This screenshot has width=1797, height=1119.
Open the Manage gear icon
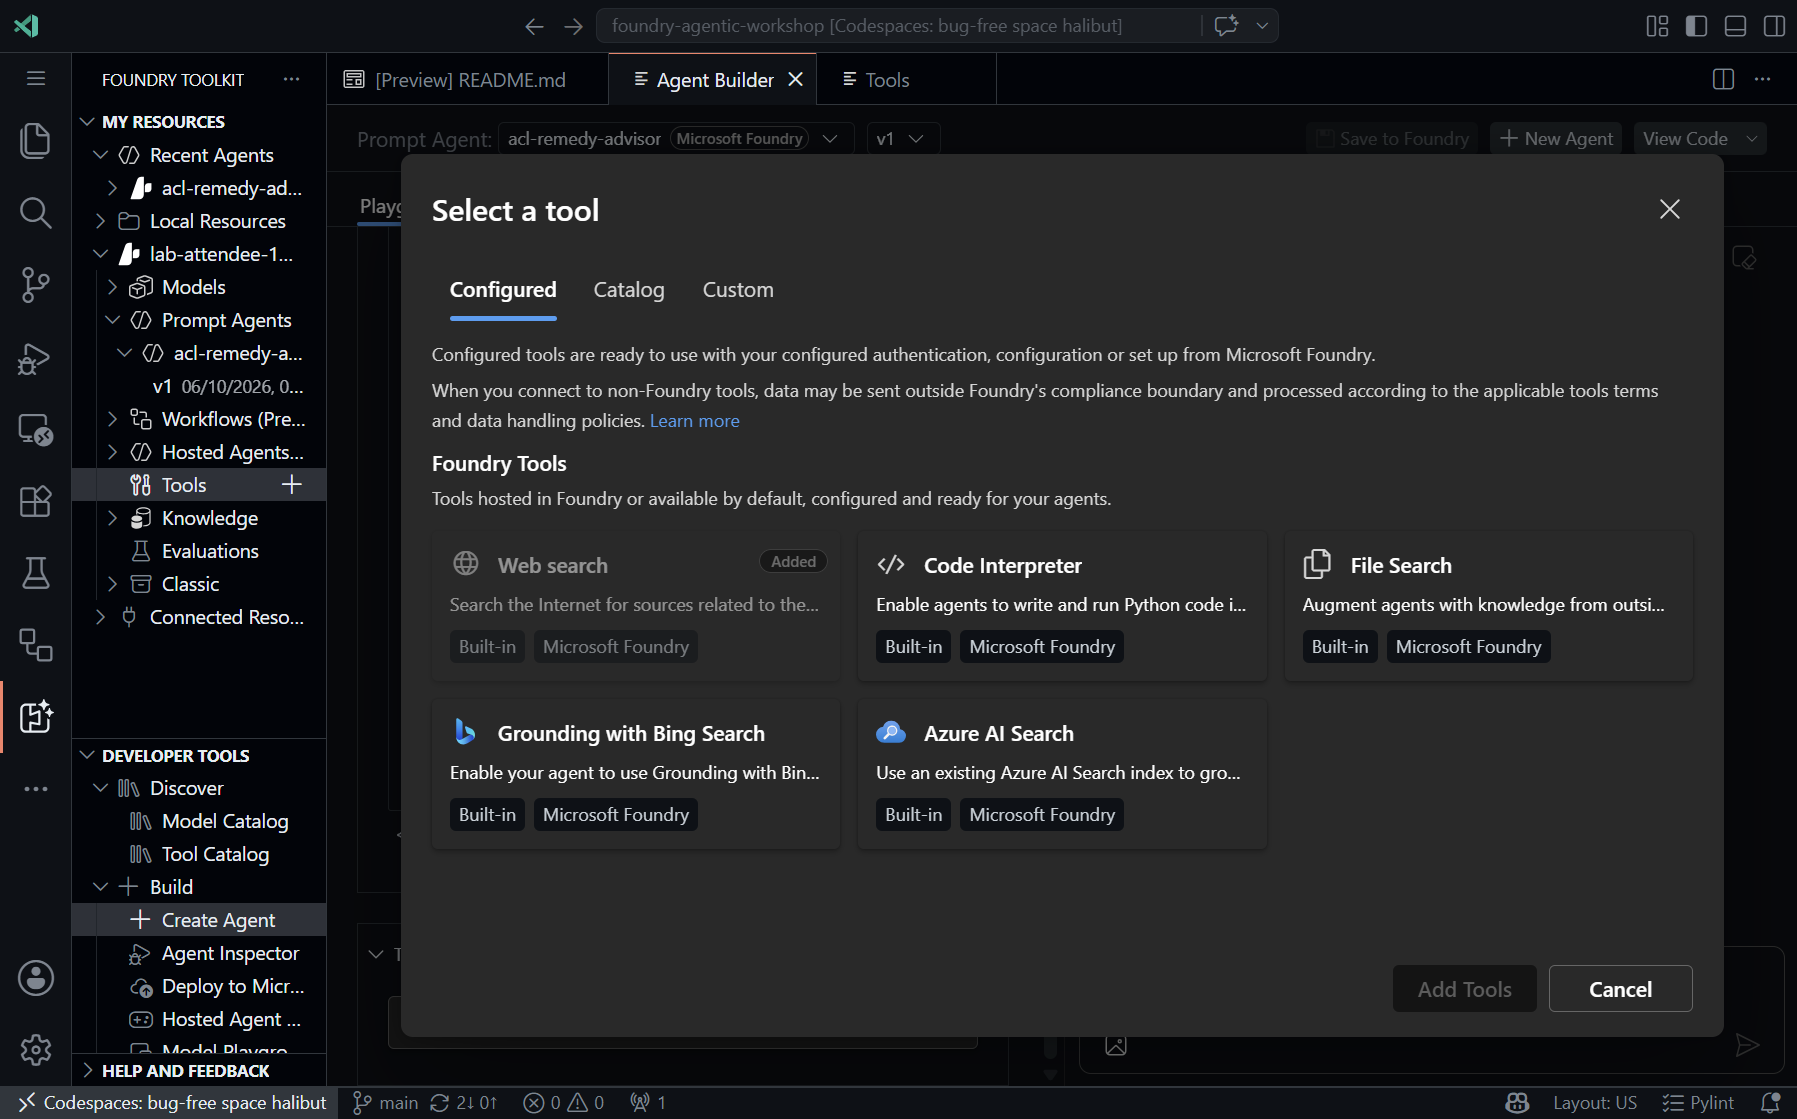click(x=36, y=1050)
